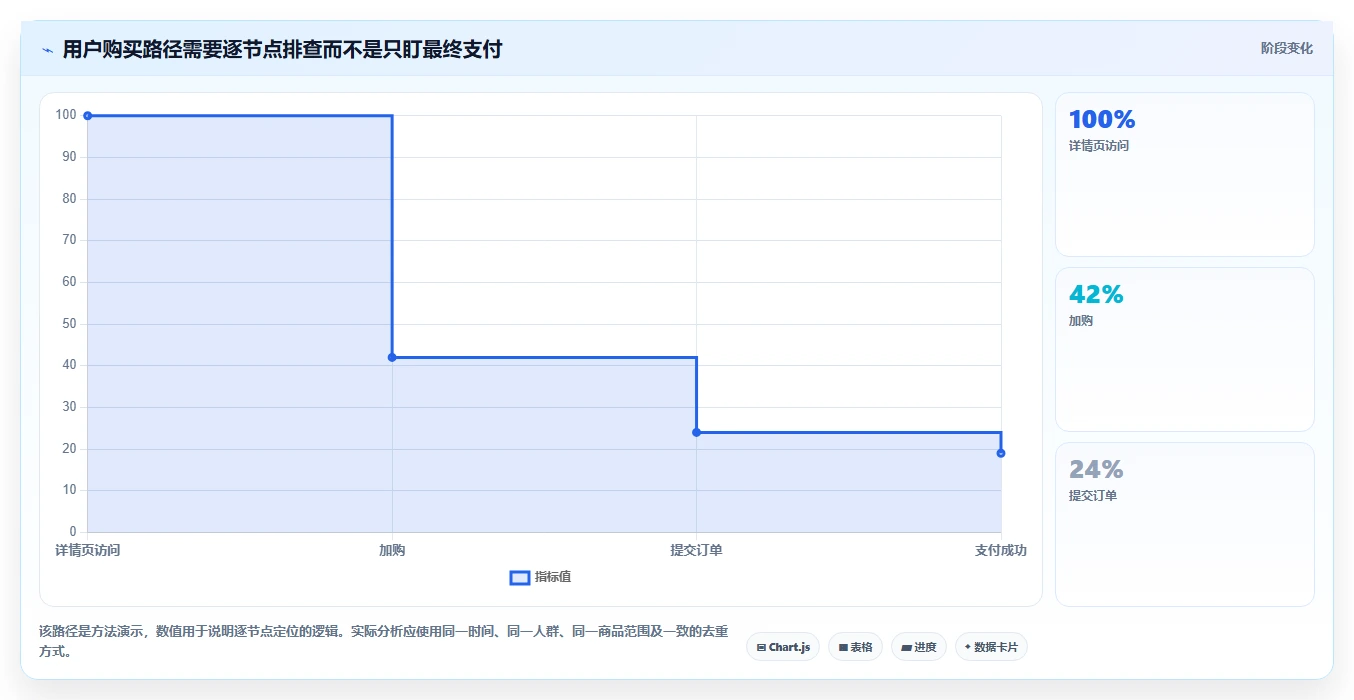Click the 支付成功 x-axis label
Image resolution: width=1354 pixels, height=700 pixels.
pos(1001,550)
